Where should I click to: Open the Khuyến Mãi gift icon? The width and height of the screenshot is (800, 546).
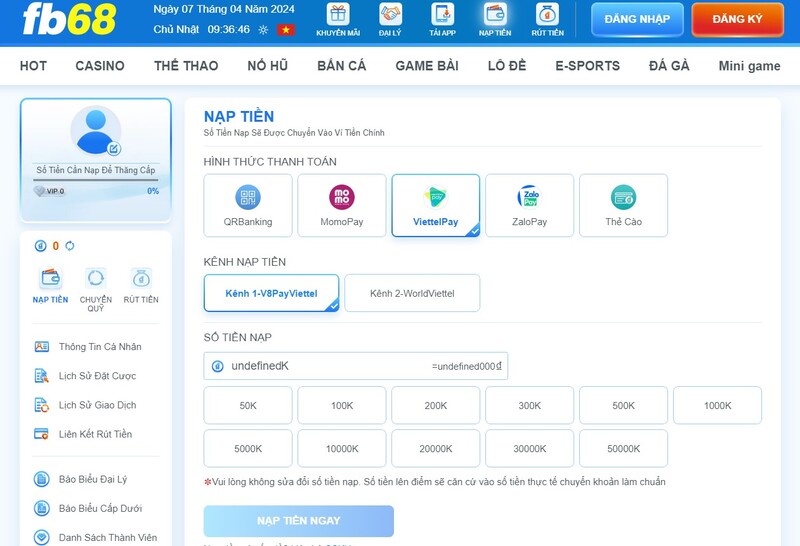(338, 14)
